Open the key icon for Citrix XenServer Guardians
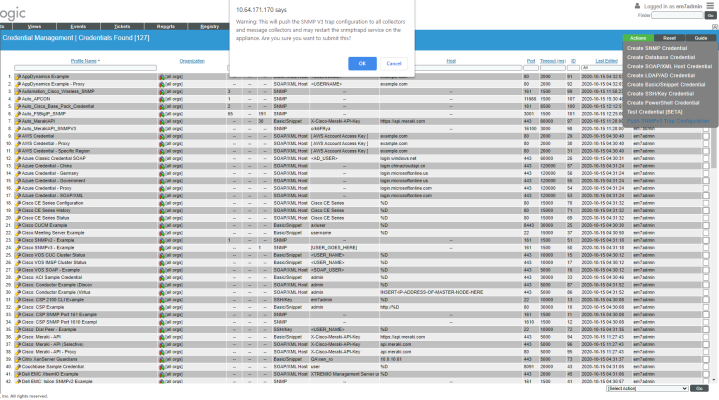Screen dimensions: 719x400 pos(18,359)
